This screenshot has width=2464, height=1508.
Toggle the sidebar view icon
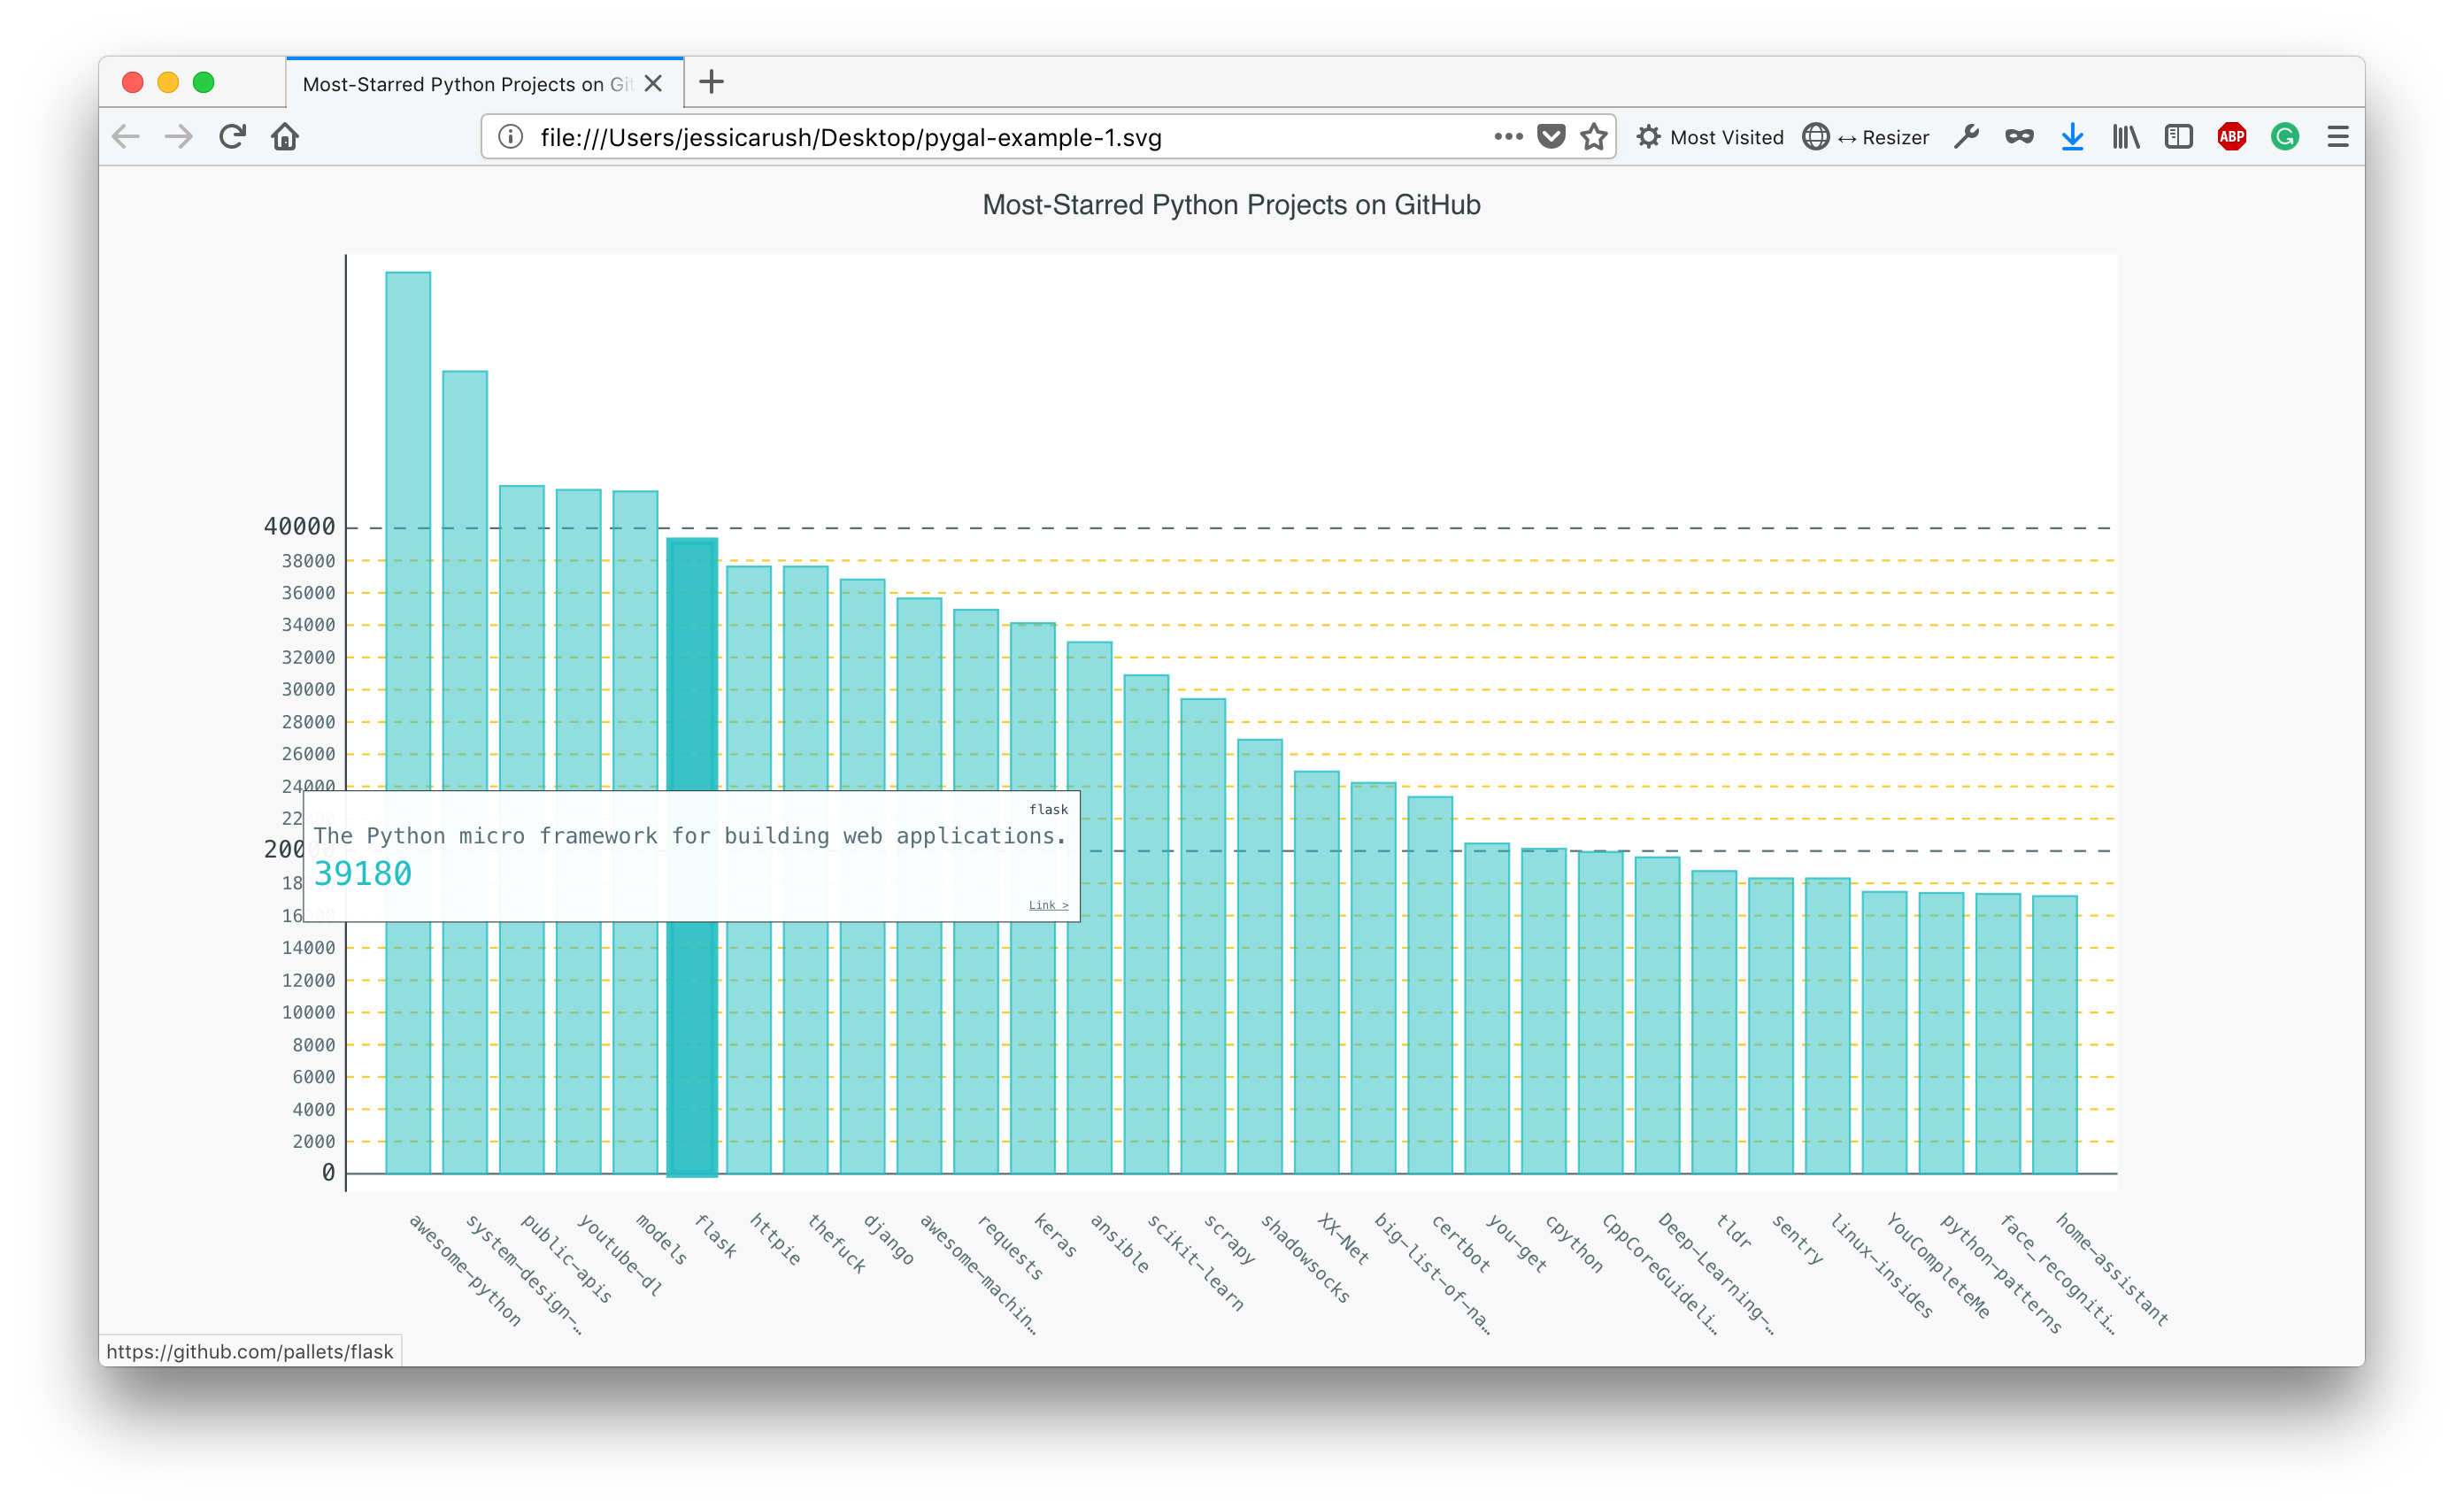(x=2178, y=137)
